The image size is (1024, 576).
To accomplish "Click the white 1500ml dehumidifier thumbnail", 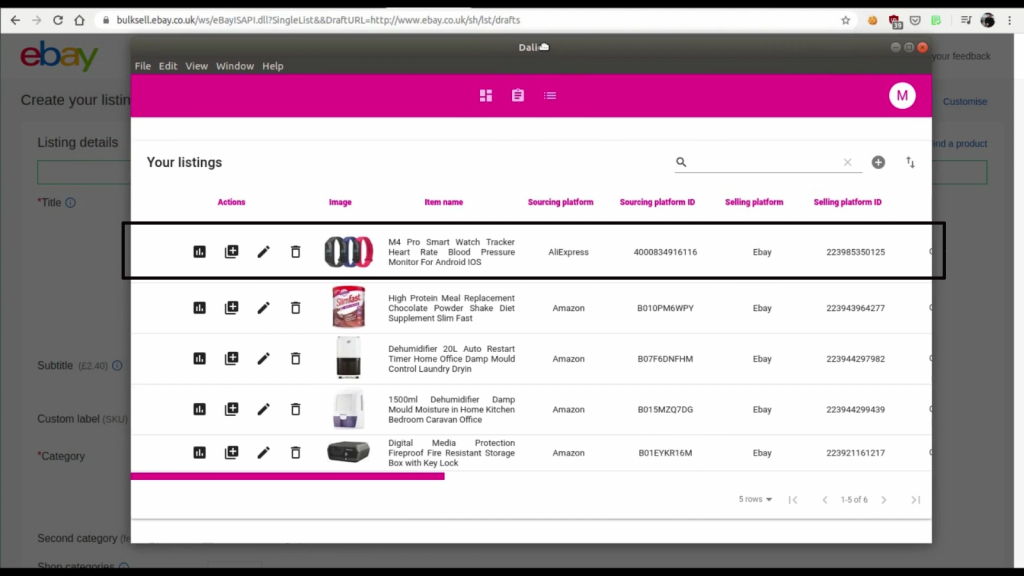I will click(349, 409).
